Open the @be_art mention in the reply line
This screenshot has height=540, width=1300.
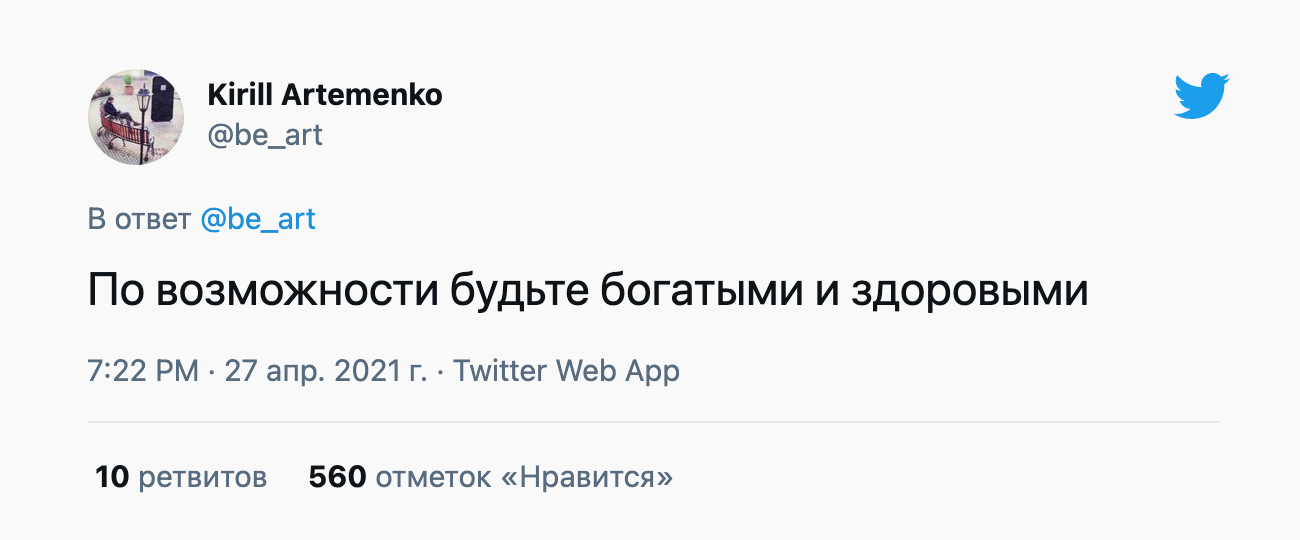click(258, 219)
